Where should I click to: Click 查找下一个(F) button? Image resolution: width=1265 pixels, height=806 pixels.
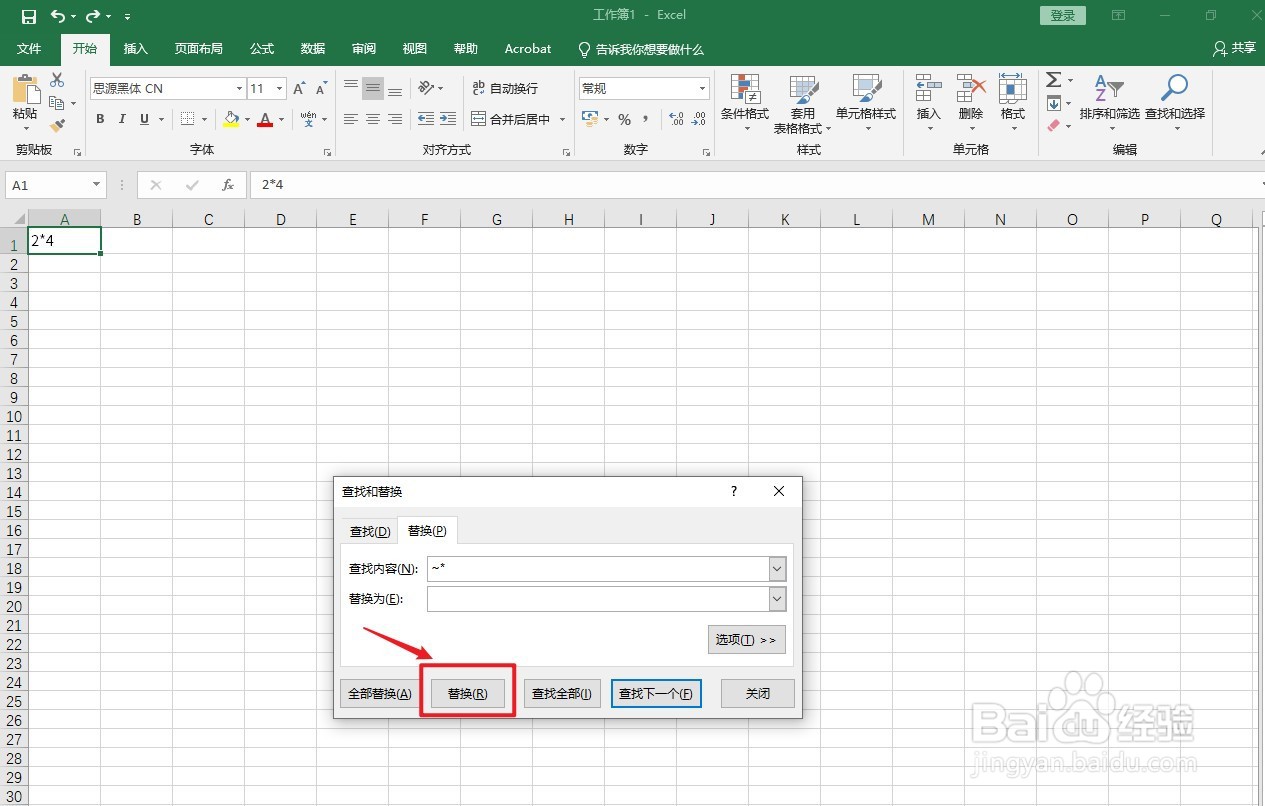tap(656, 694)
